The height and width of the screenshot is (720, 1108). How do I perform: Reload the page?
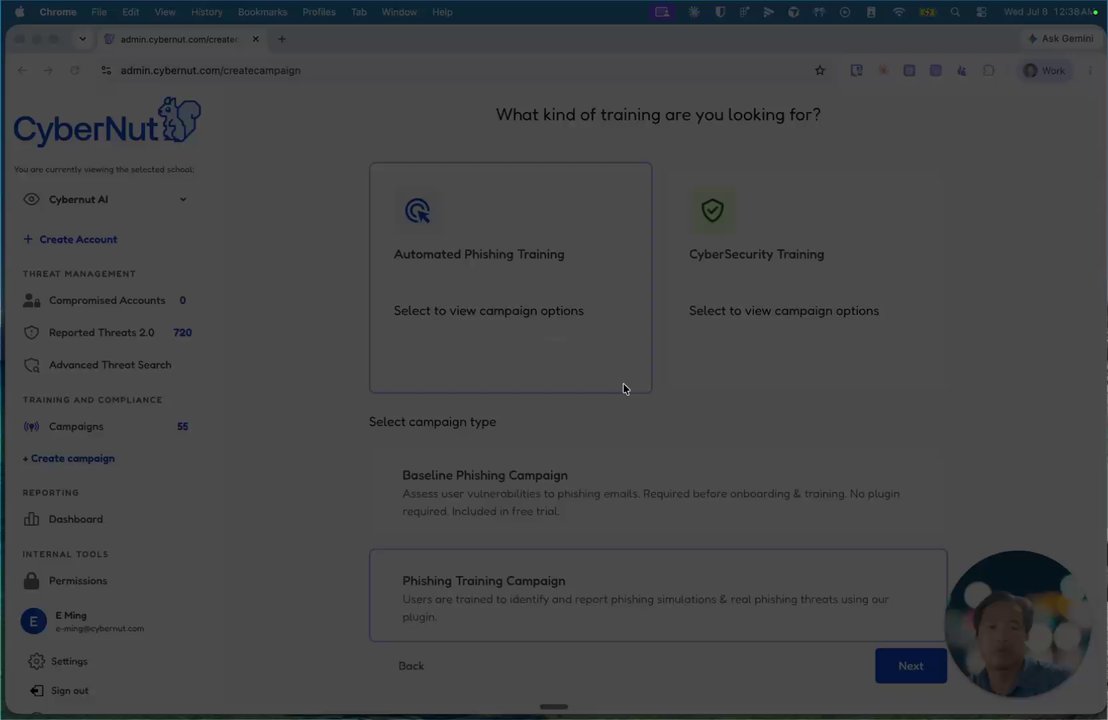[74, 71]
